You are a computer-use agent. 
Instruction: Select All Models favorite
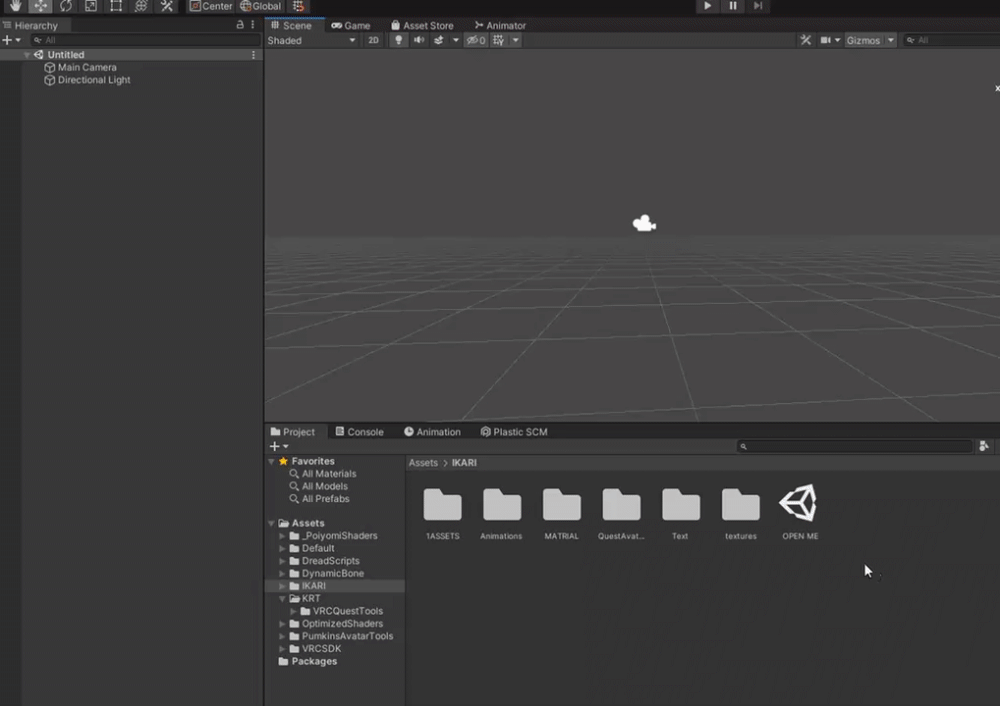pyautogui.click(x=324, y=486)
